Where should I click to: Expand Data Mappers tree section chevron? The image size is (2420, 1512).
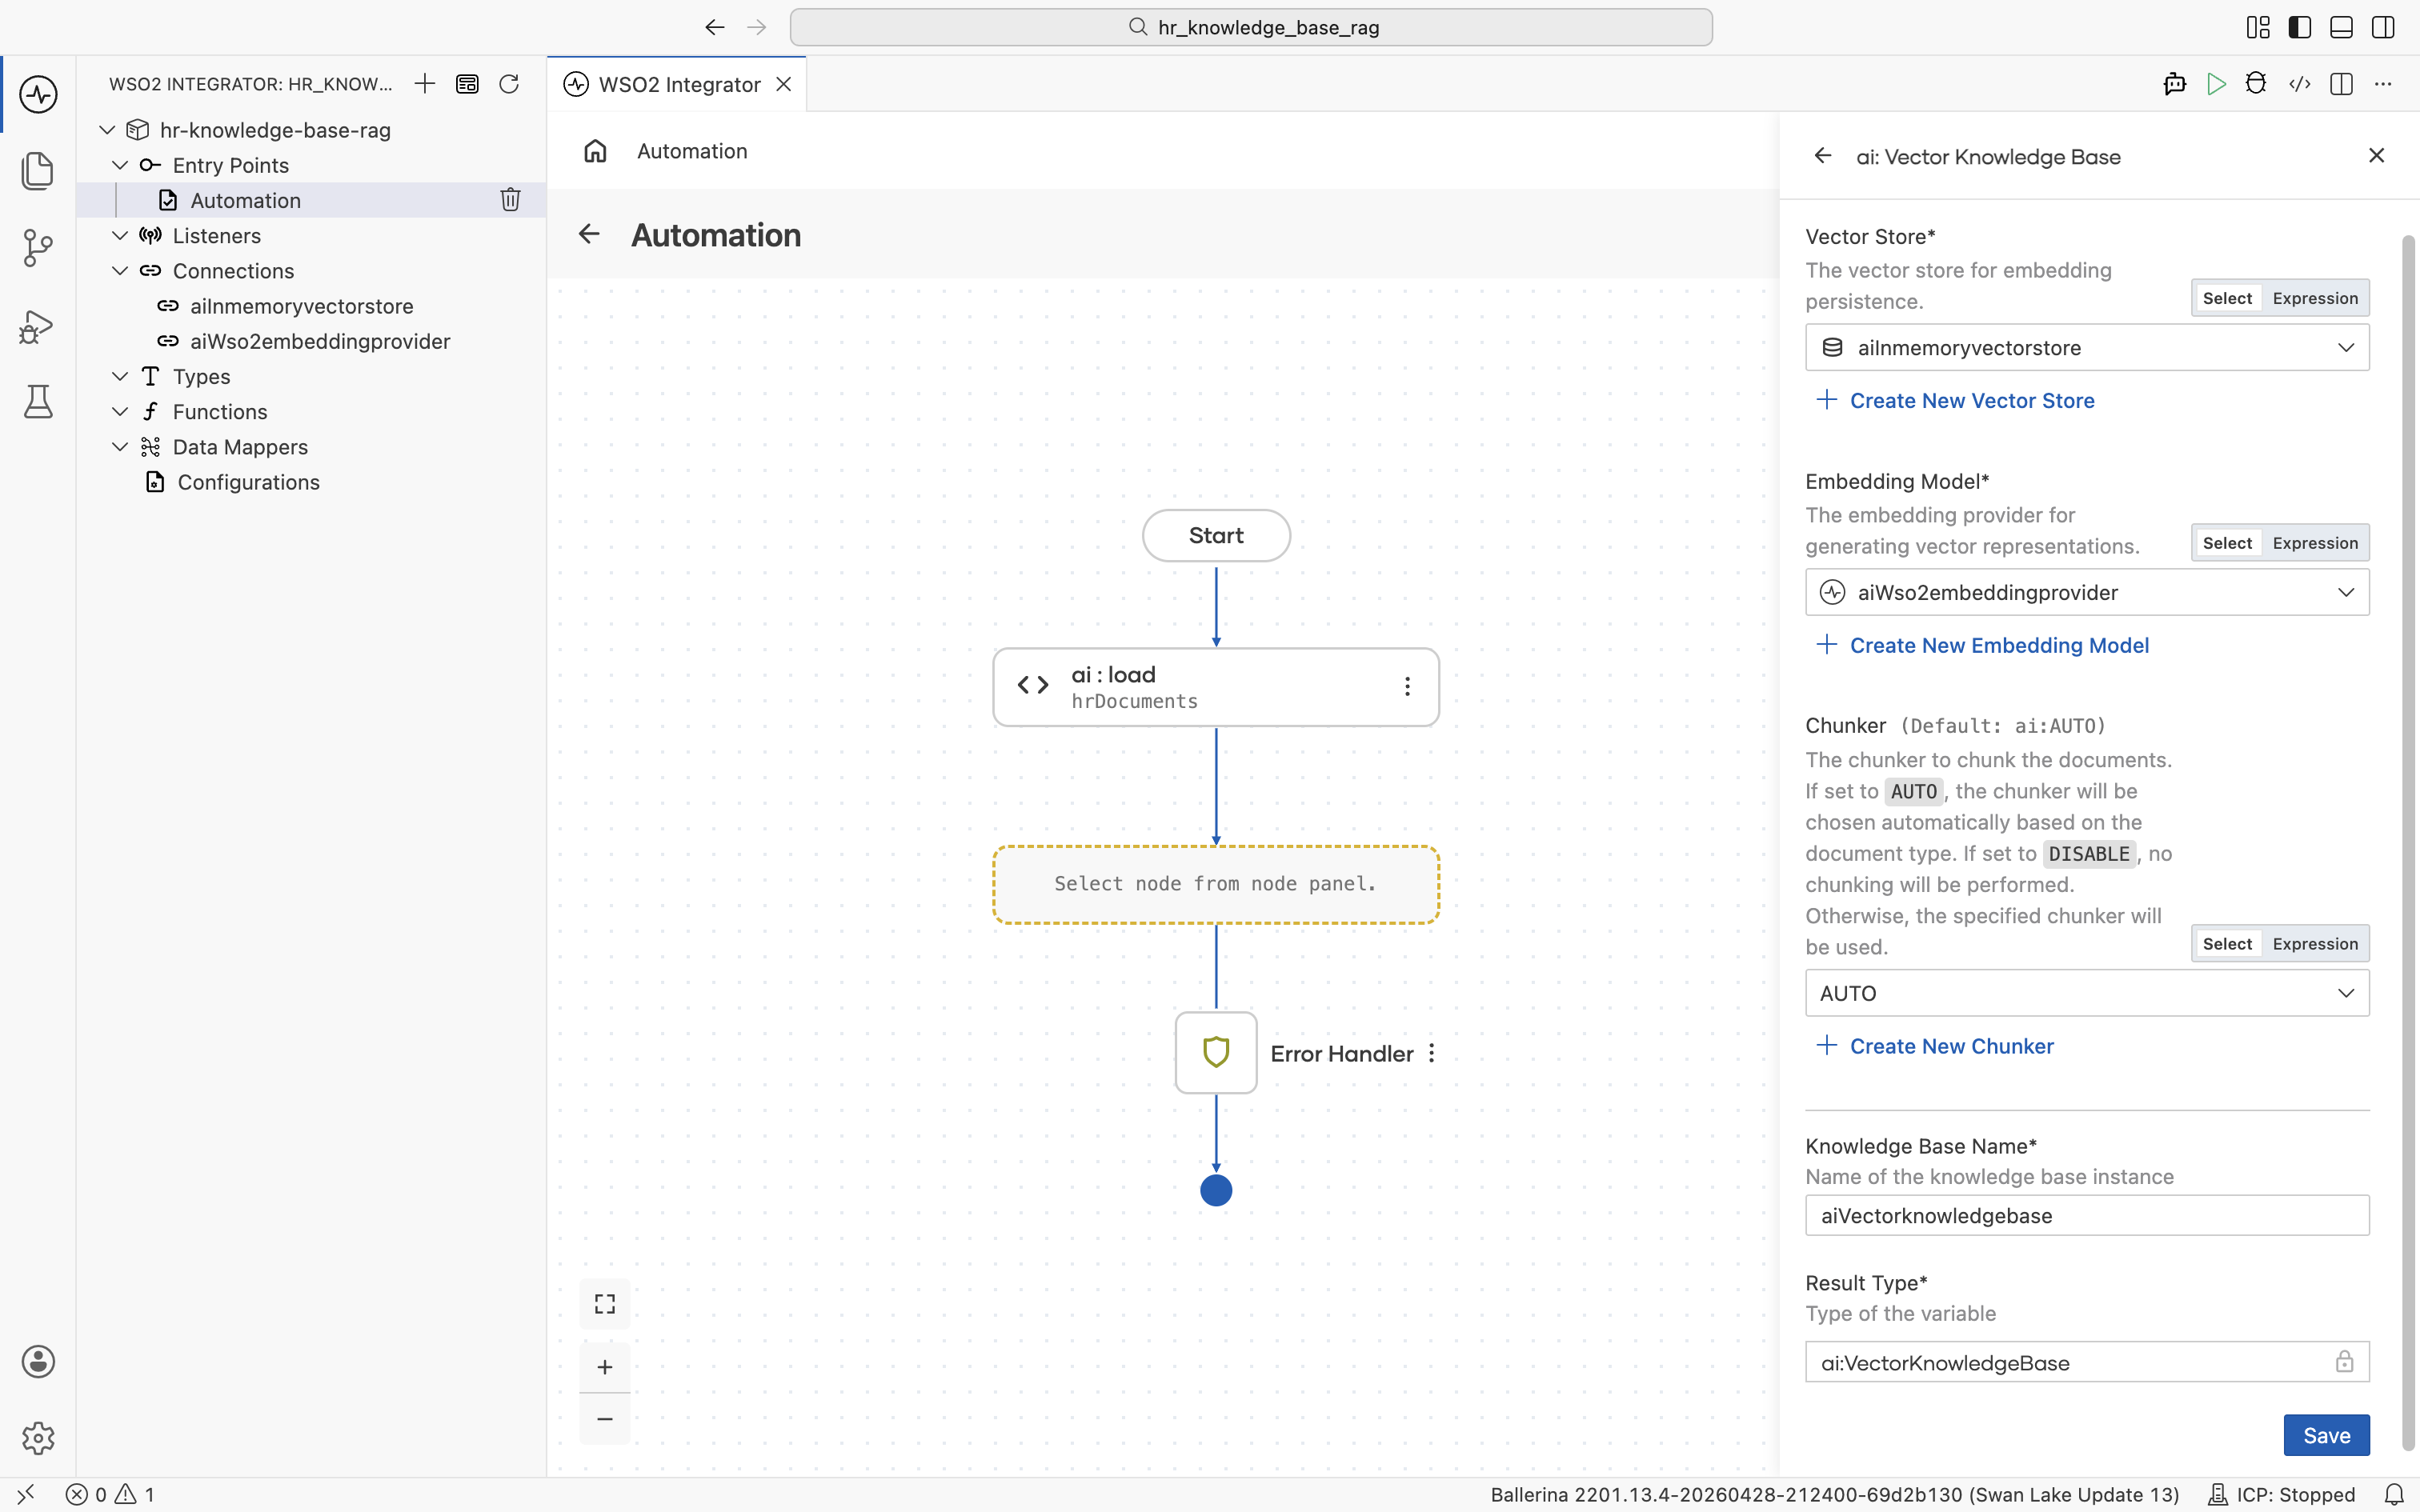point(120,446)
